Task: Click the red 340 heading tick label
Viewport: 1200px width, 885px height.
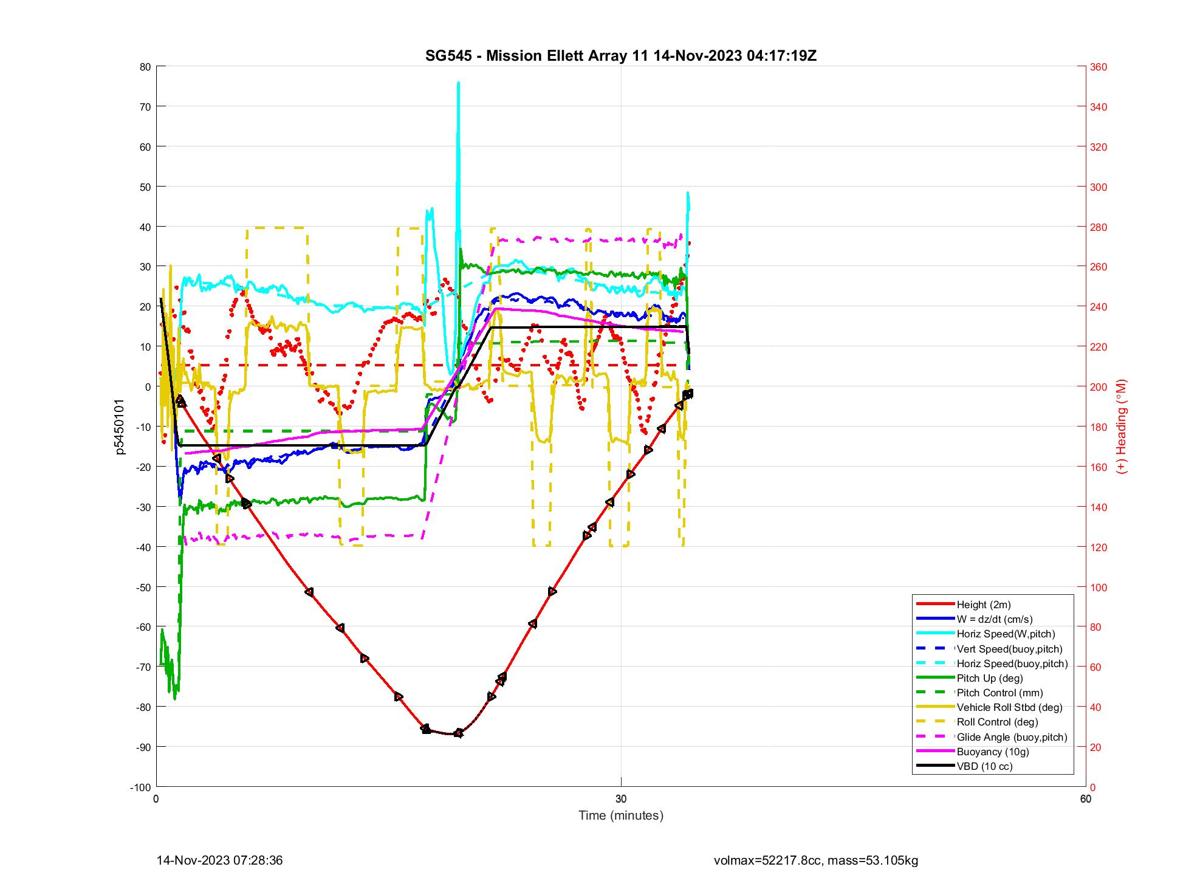Action: pyautogui.click(x=1100, y=107)
